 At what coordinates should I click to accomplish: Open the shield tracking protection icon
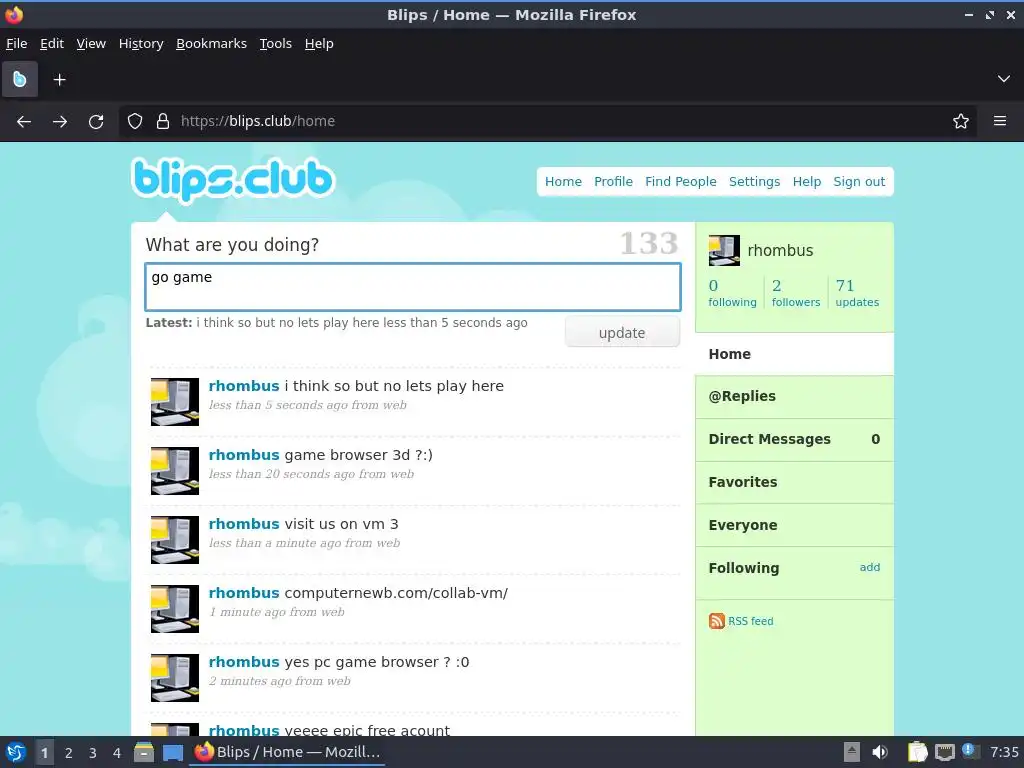[135, 121]
